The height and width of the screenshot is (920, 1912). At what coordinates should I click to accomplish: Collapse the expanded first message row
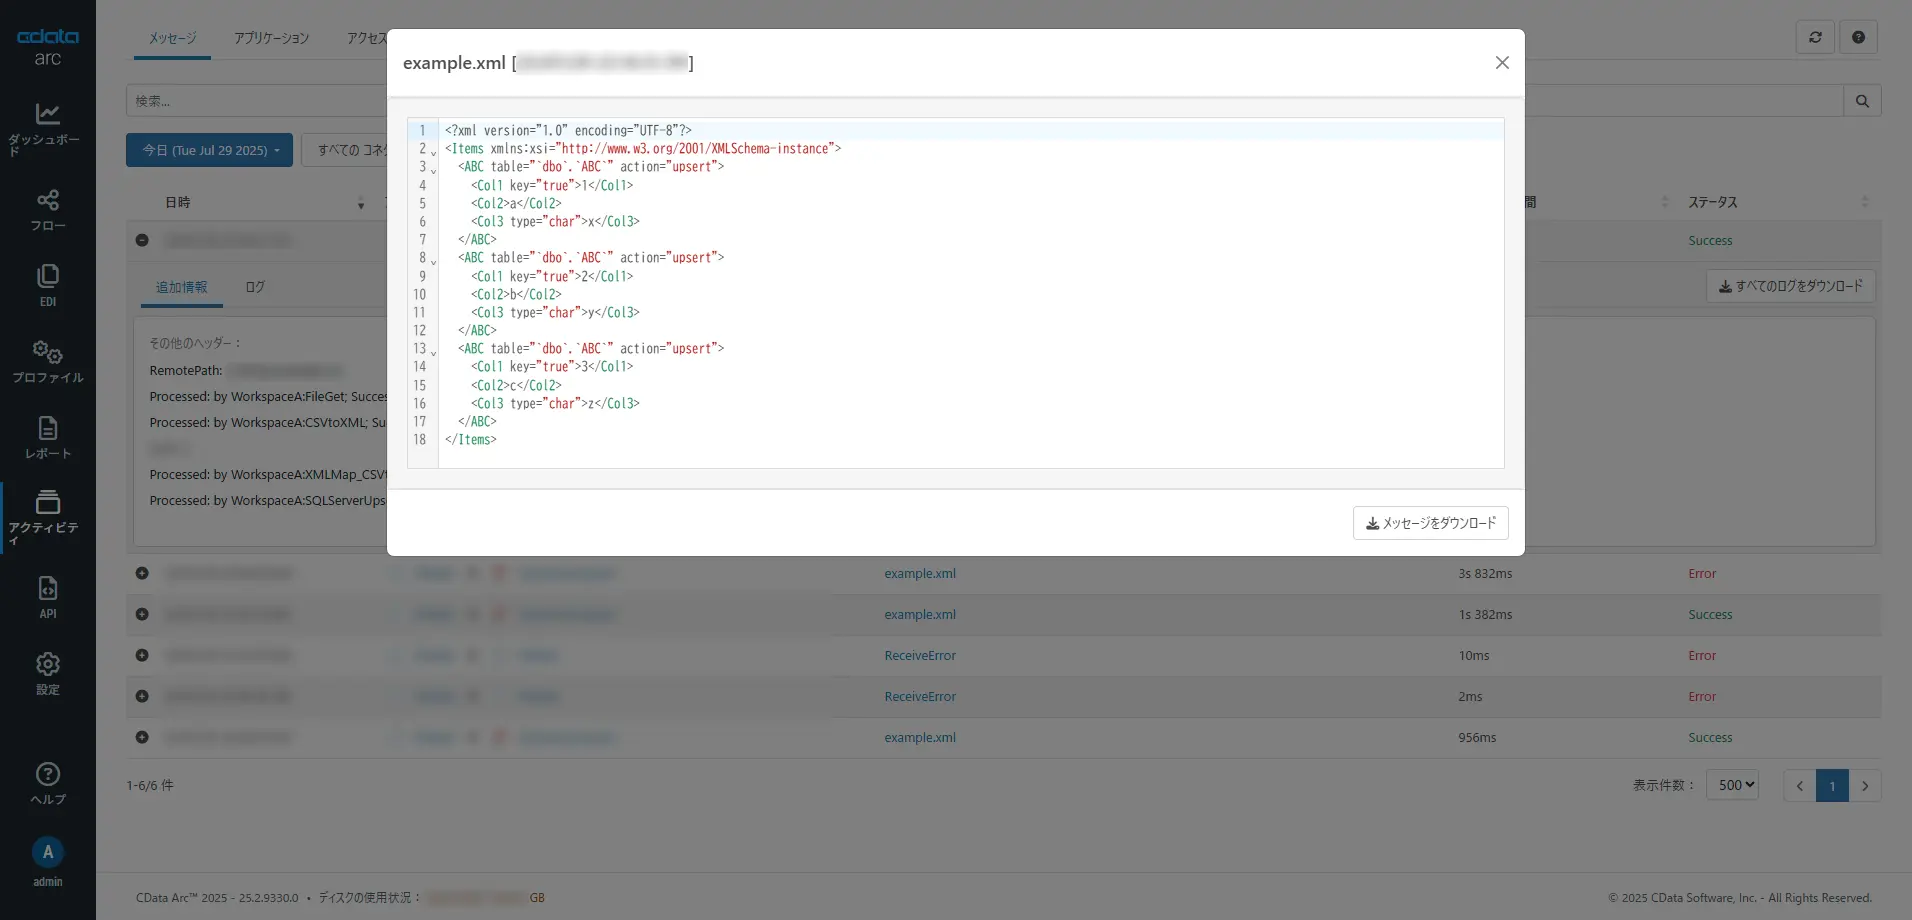142,240
